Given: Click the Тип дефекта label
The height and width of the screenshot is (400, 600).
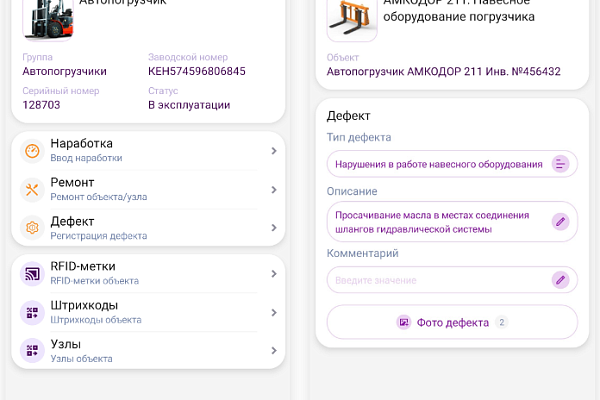Looking at the screenshot, I should pyautogui.click(x=359, y=137).
